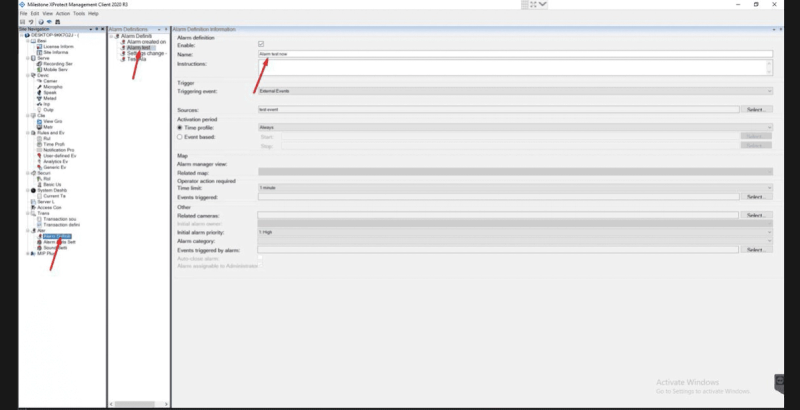The image size is (800, 410).
Task: Open the Alarm category dropdown
Action: [x=515, y=241]
